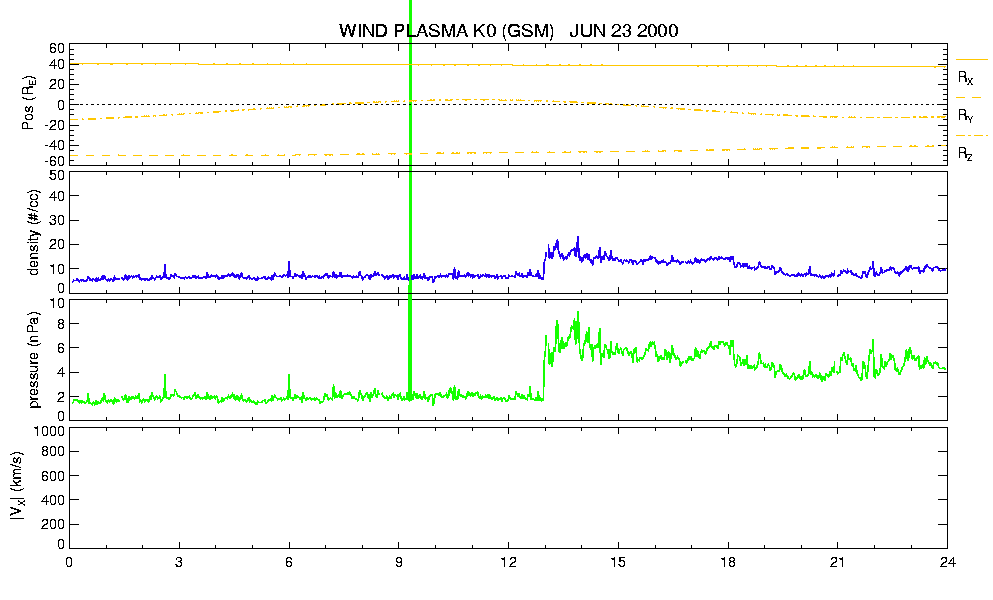Click hour 15 on the time axis

point(618,563)
